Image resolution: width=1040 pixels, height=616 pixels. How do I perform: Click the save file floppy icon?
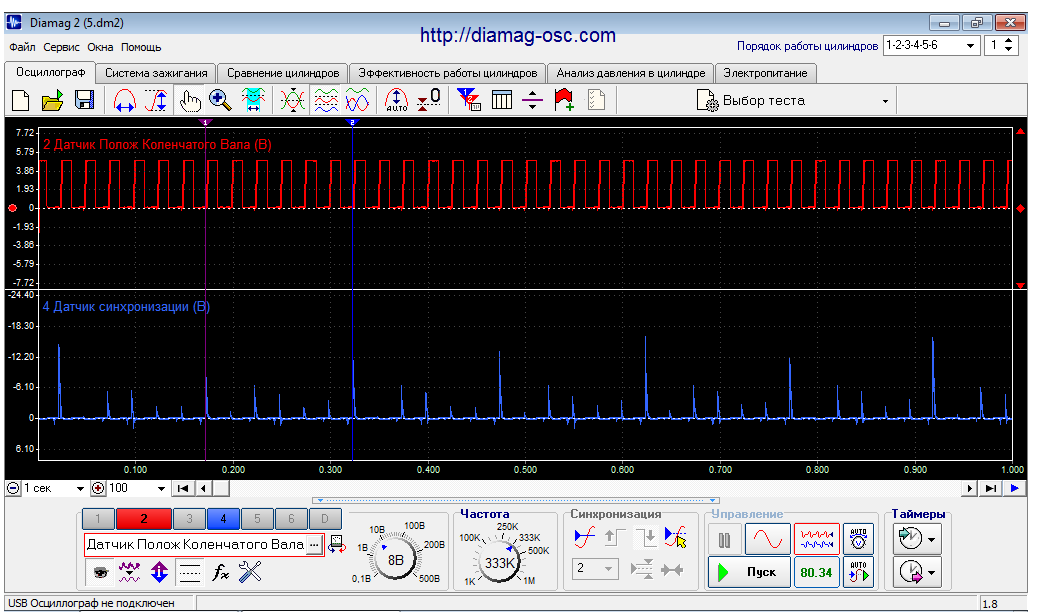tap(85, 100)
